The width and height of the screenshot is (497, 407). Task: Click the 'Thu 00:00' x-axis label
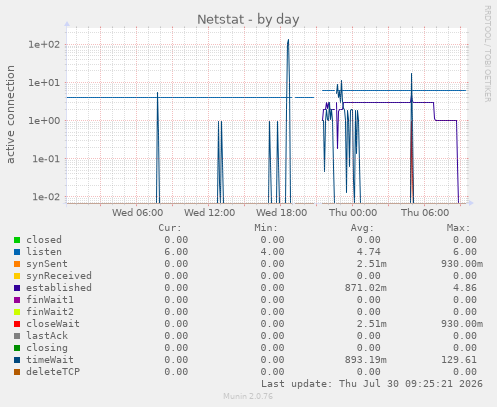point(353,213)
